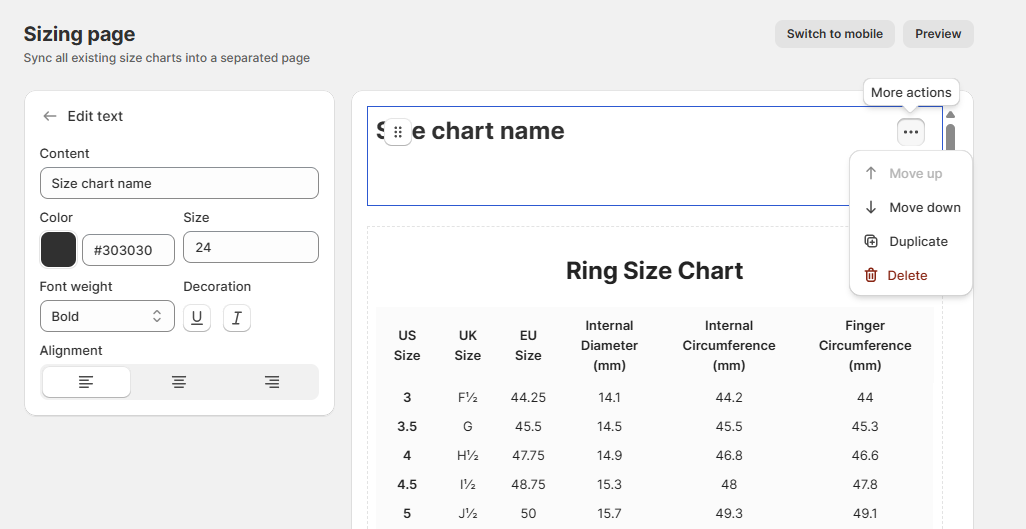Toggle italic text decoration
1026x529 pixels.
237,318
